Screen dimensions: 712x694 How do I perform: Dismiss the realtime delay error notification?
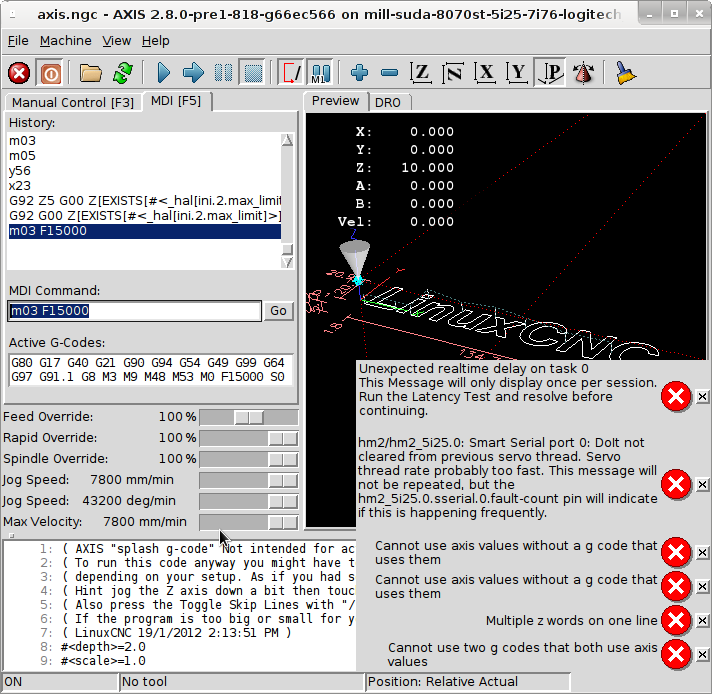[x=702, y=397]
